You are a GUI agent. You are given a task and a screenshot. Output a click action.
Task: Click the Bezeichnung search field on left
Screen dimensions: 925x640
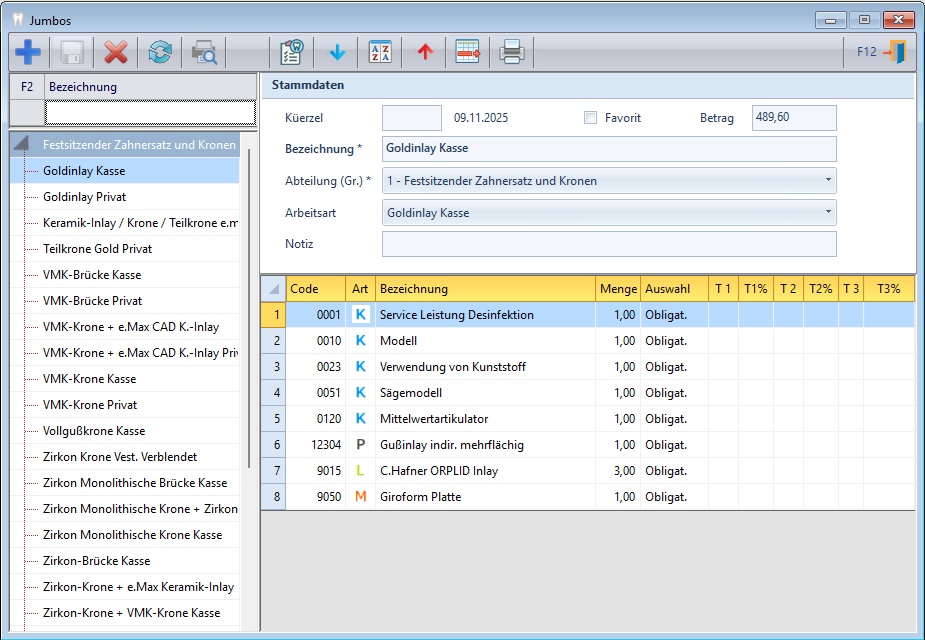(150, 112)
